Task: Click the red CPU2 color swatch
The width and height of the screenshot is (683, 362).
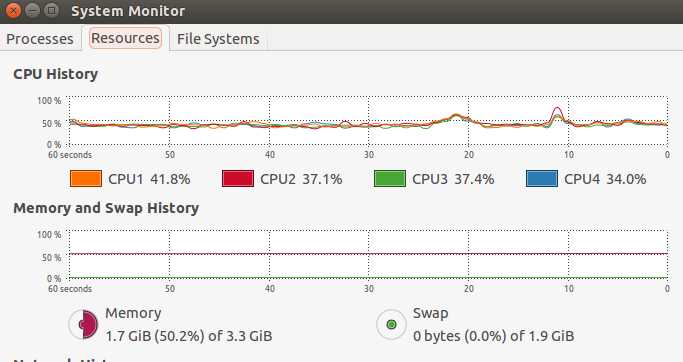Action: tap(238, 179)
